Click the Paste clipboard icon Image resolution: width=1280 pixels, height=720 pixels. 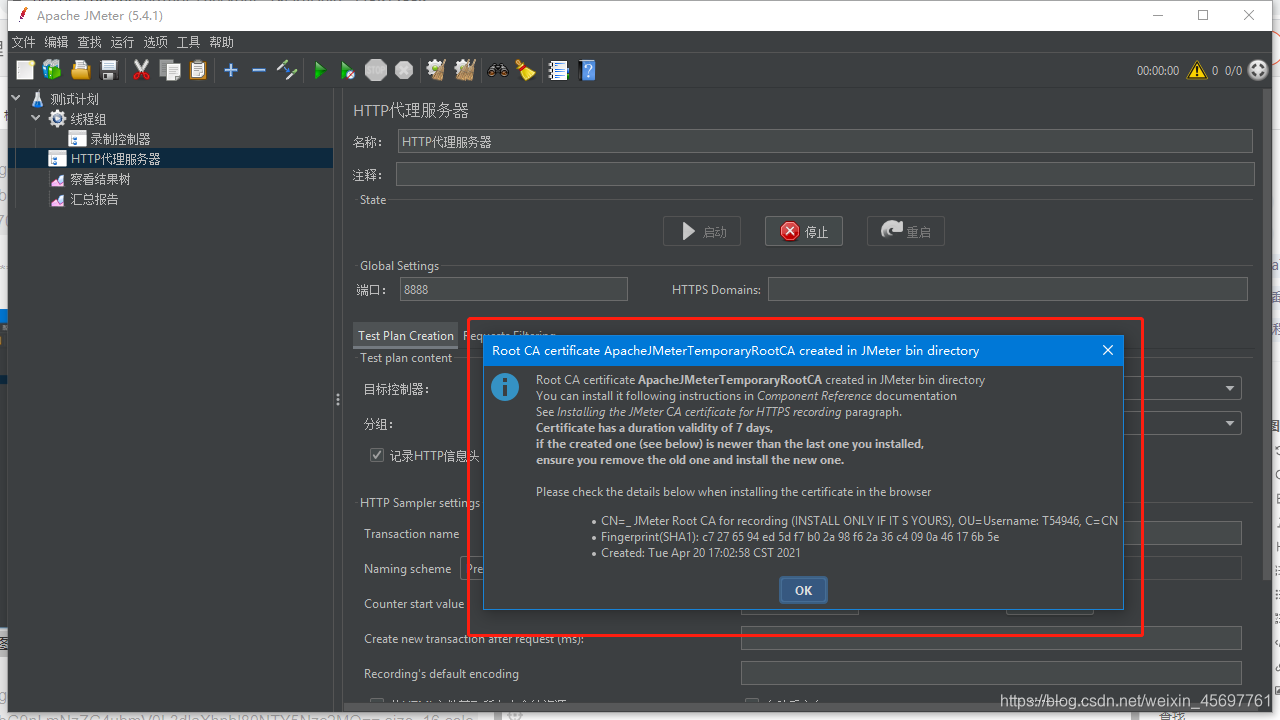(x=198, y=70)
